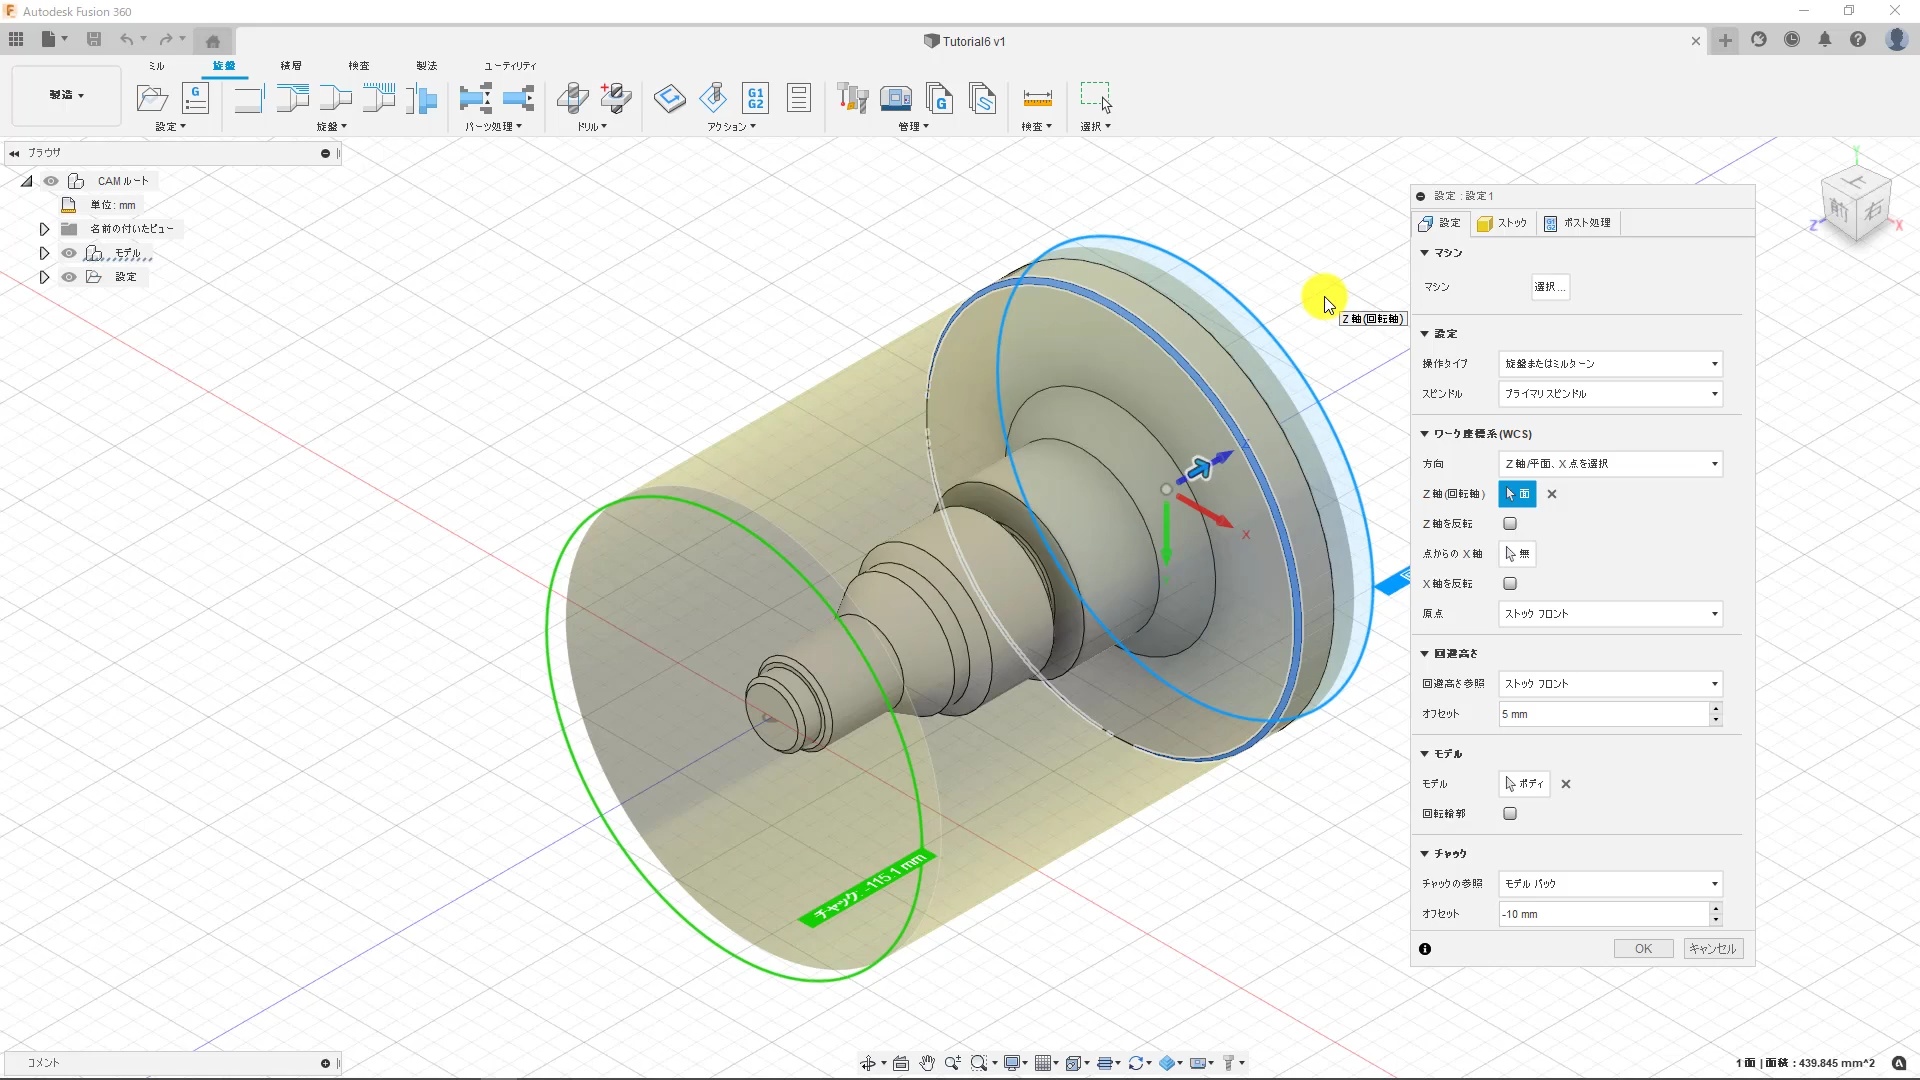Screen dimensions: 1920x1080
Task: Switch to the ミル ribbon tab
Action: coord(156,66)
